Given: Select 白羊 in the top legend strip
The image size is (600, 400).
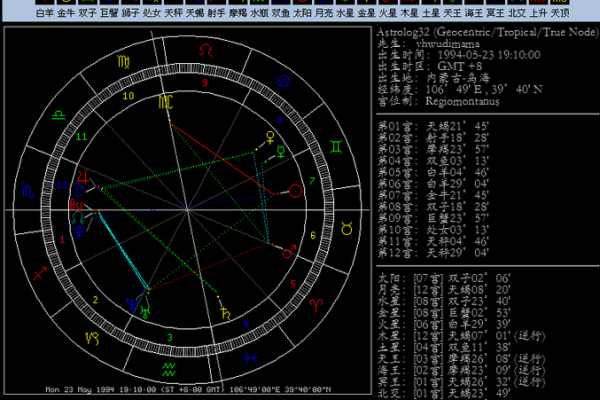Looking at the screenshot, I should [45, 14].
